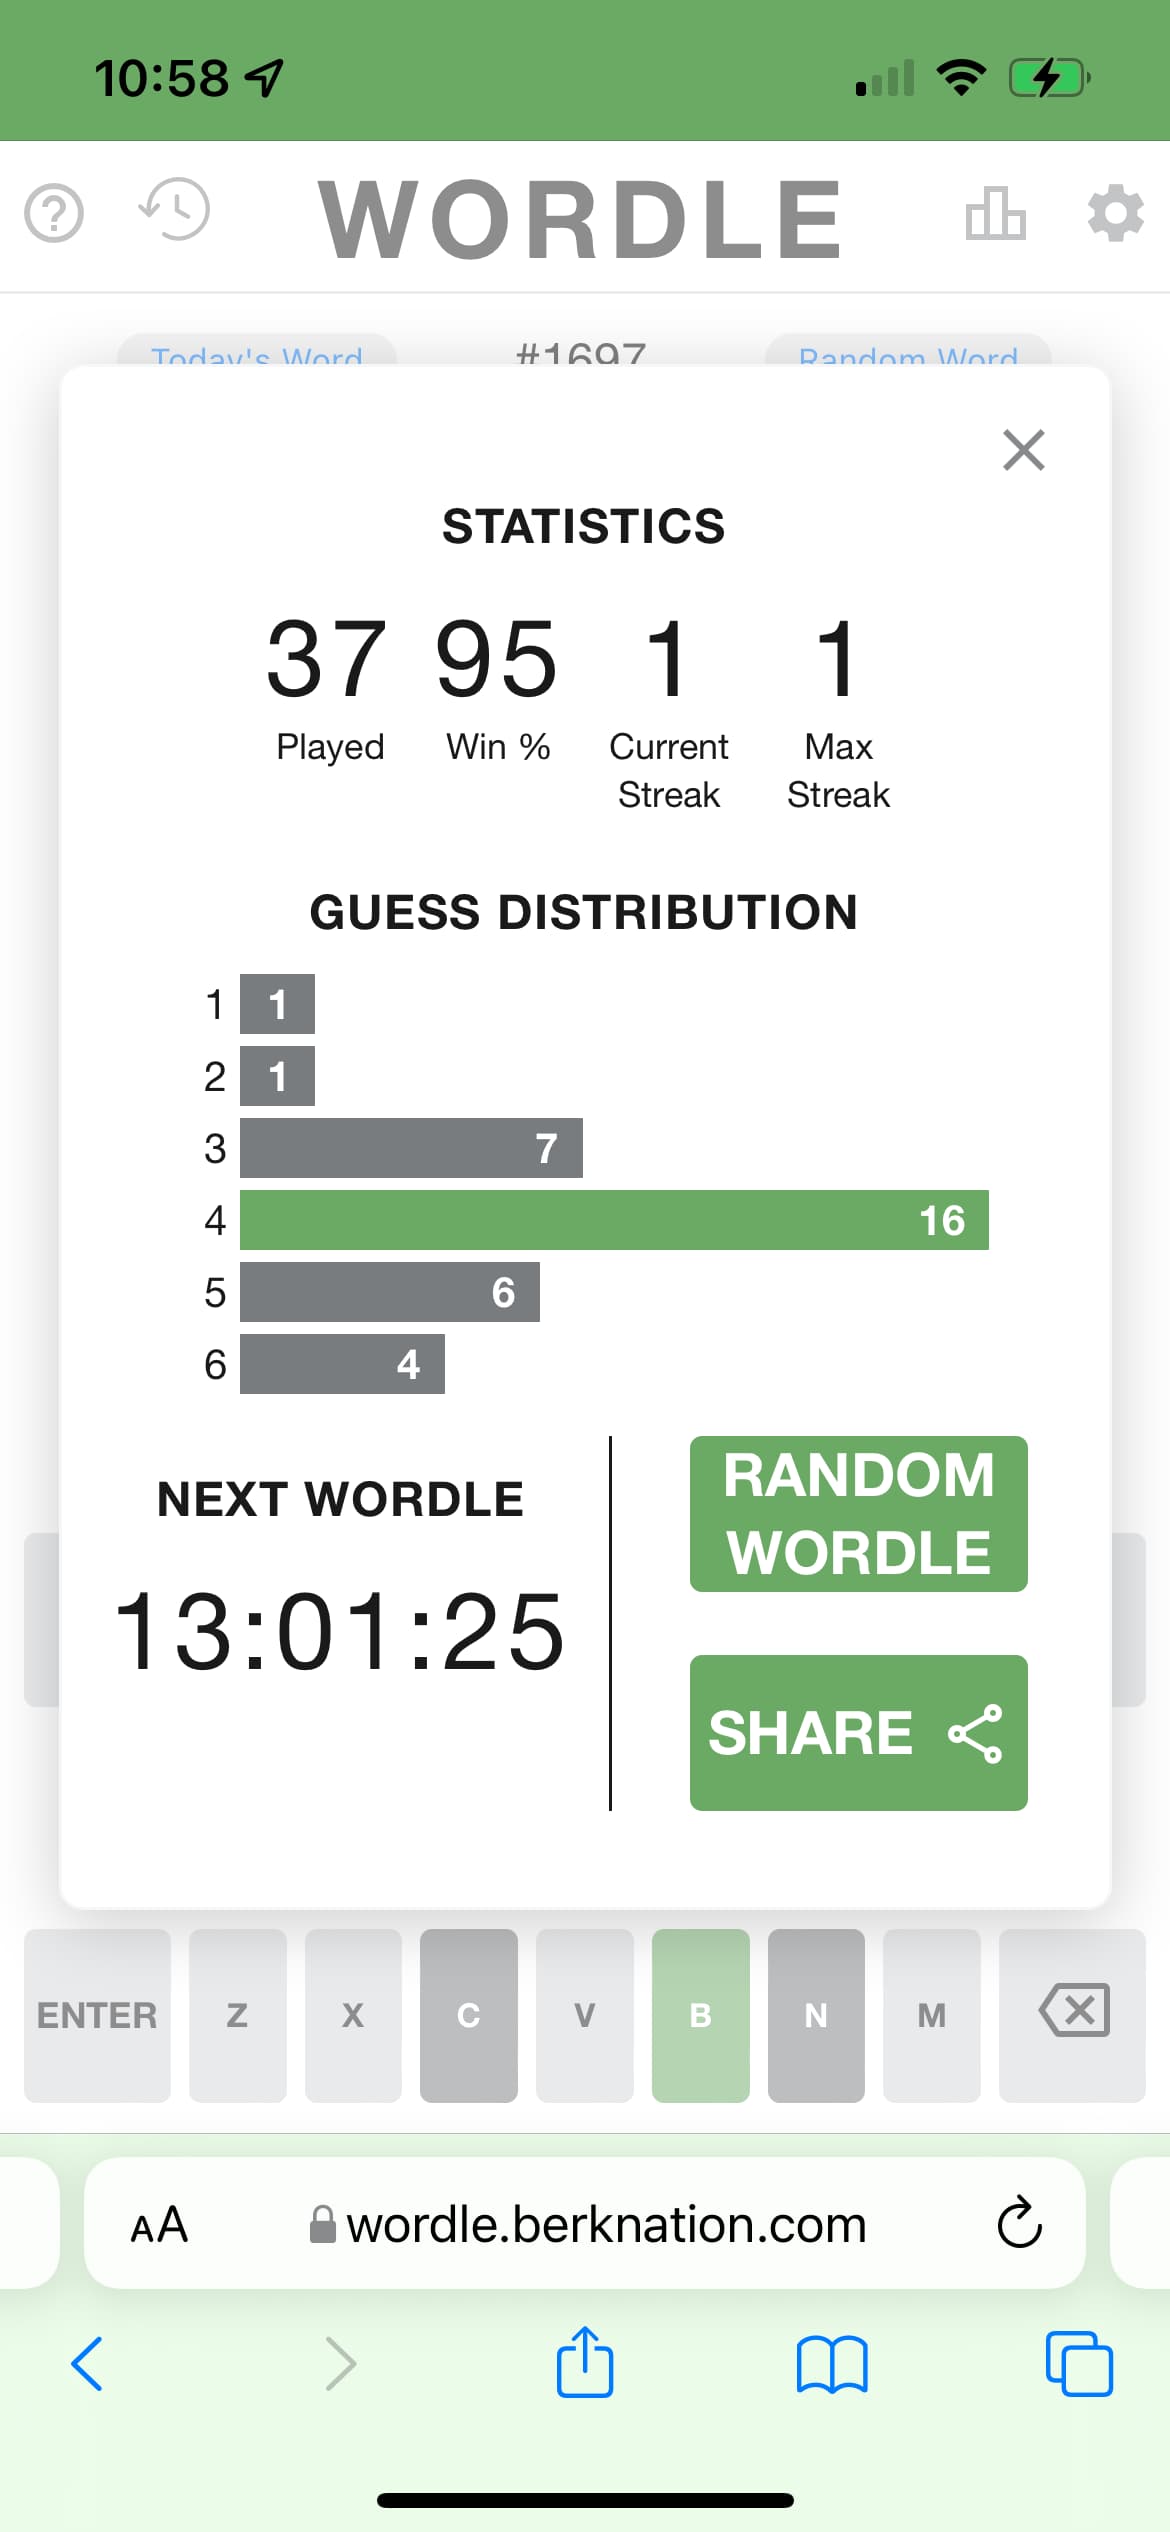1170x2532 pixels.
Task: Tap the green guess-4 distribution bar
Action: 613,1220
